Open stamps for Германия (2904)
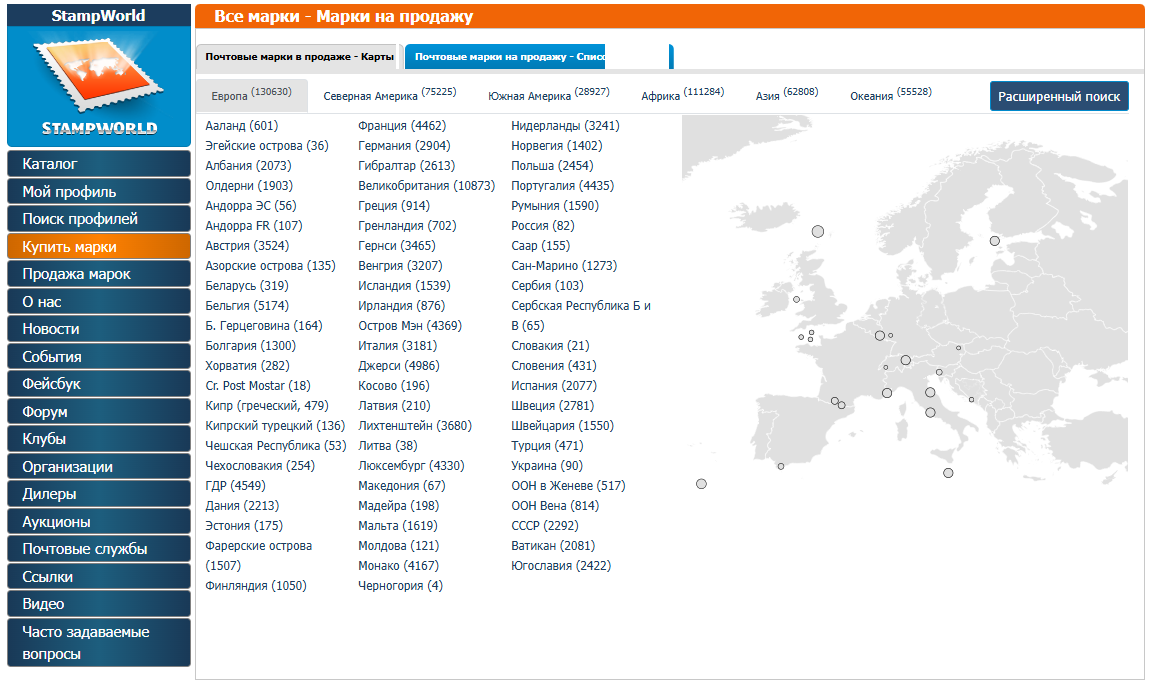 coord(404,146)
